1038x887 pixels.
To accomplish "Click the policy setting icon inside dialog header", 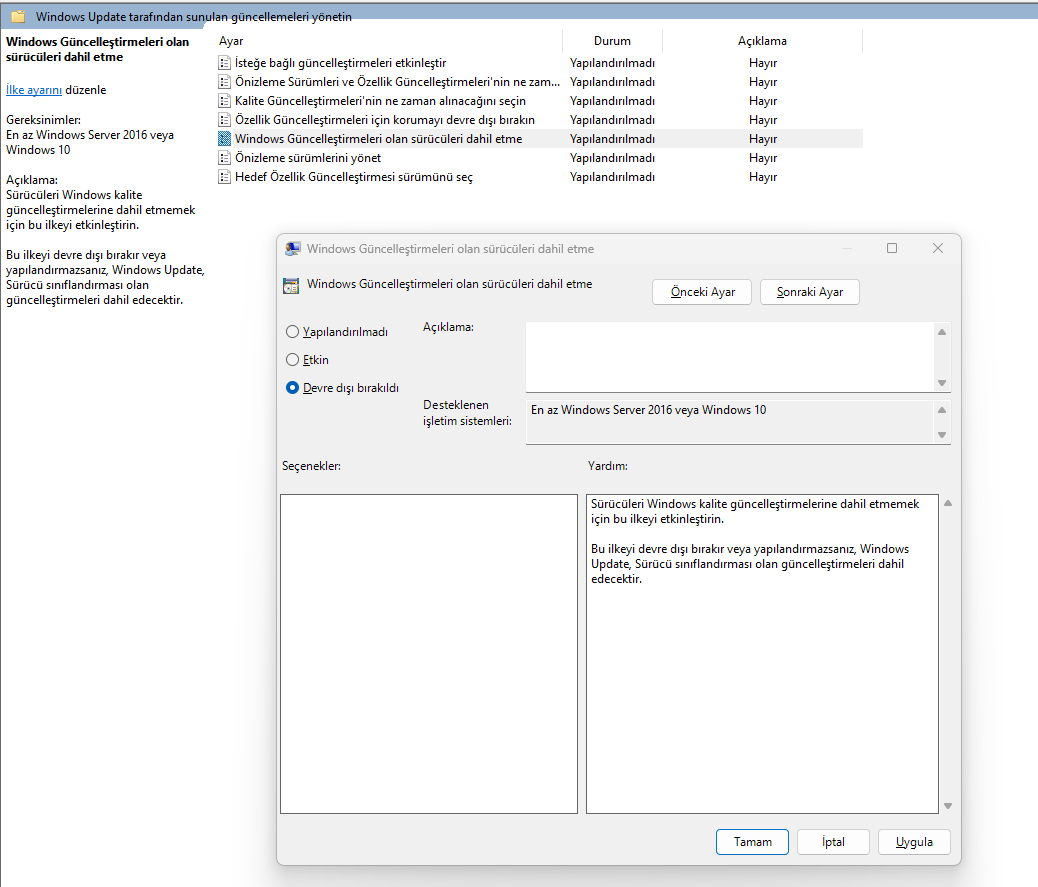I will click(x=291, y=285).
